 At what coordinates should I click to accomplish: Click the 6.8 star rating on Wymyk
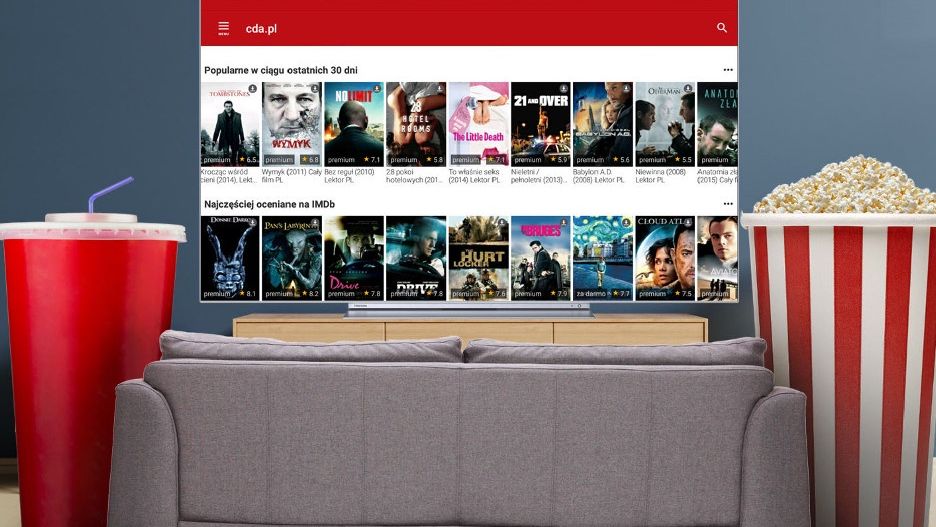point(310,160)
